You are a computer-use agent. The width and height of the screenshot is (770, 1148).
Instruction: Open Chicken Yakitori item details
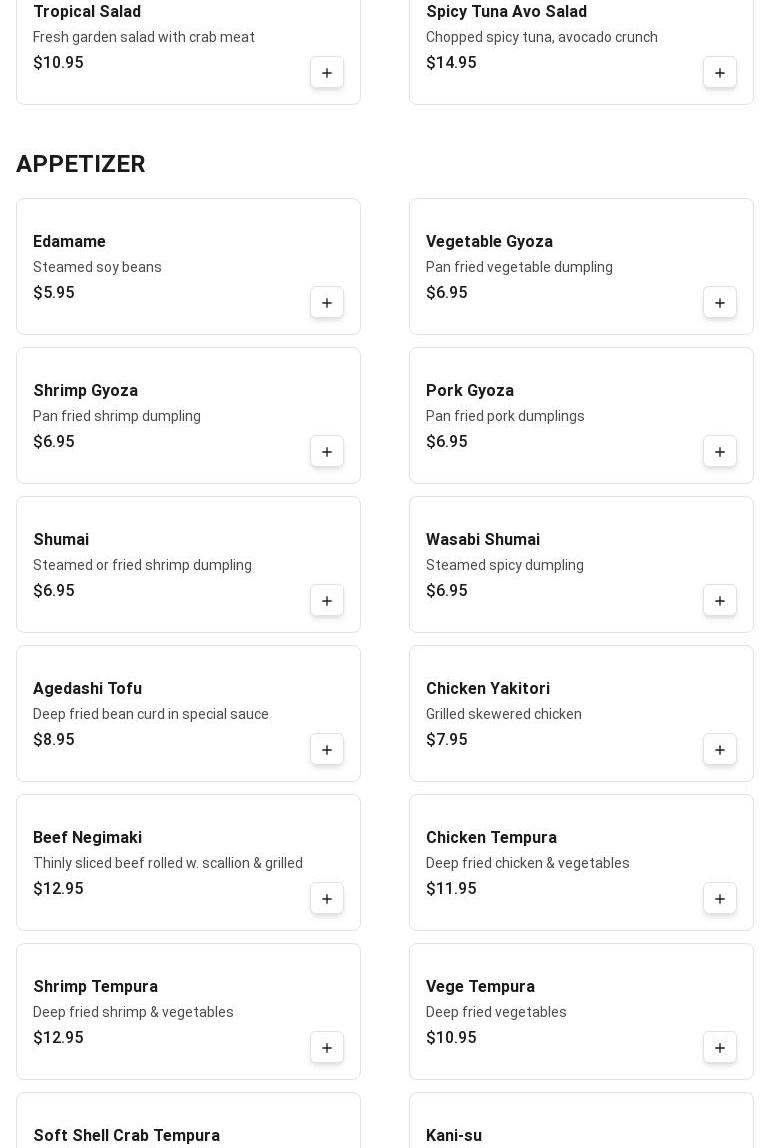point(487,689)
